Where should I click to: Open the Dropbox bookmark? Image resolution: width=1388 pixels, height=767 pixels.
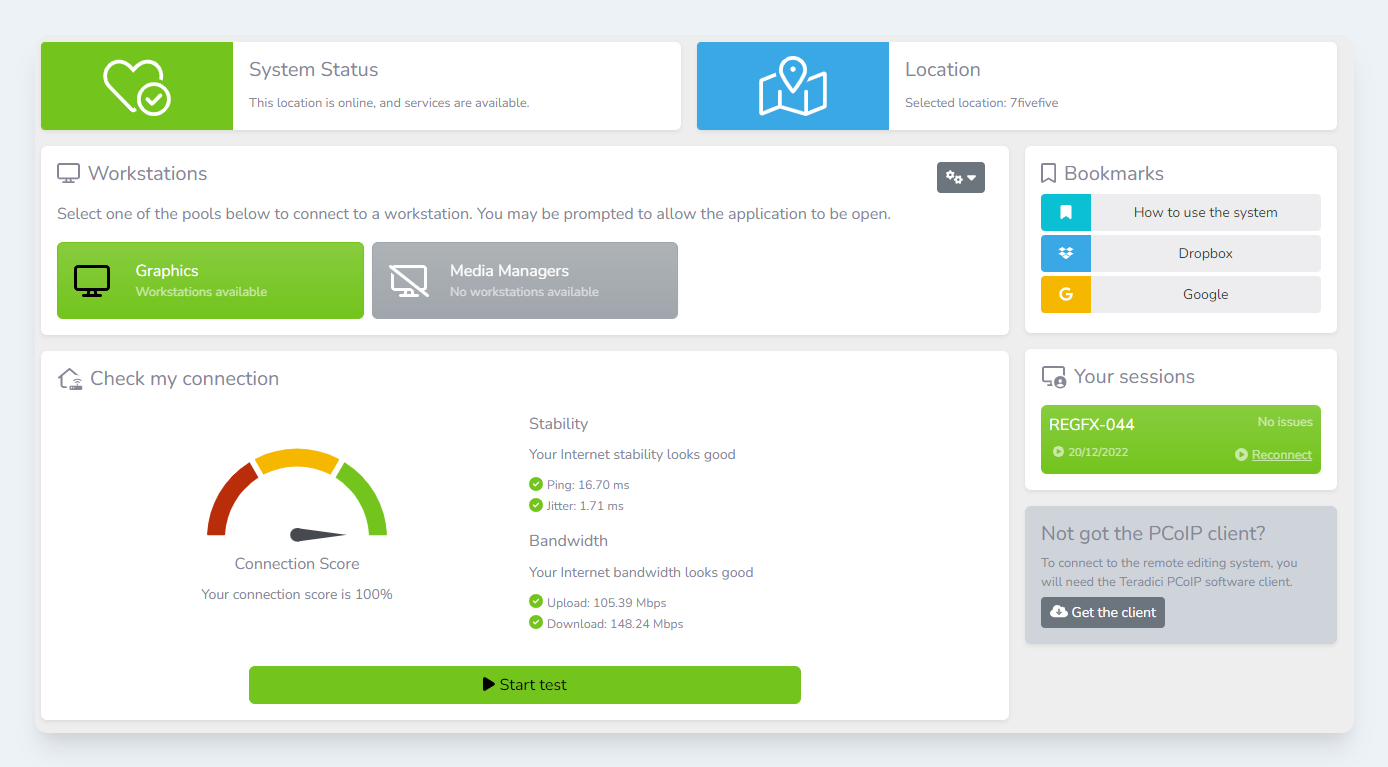(x=1205, y=254)
